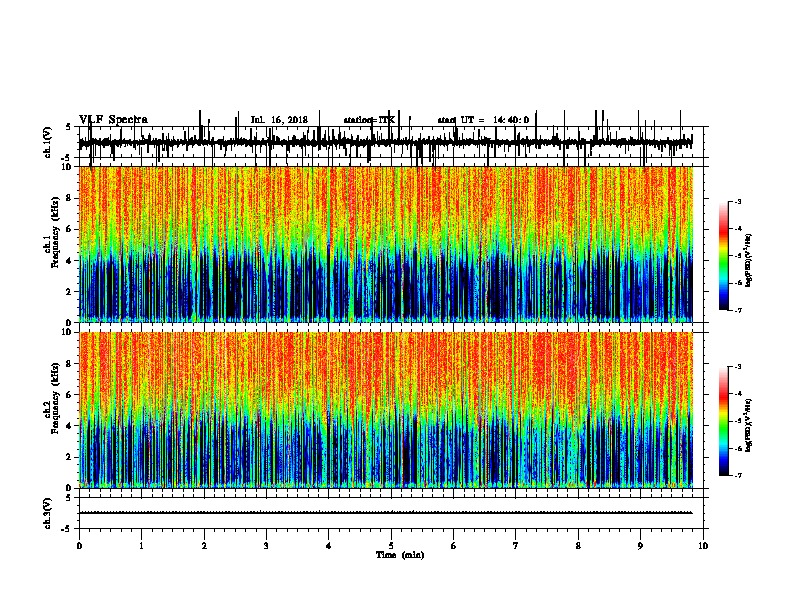Click the ch.2 color bar log(PSD) unit label

(x=749, y=425)
